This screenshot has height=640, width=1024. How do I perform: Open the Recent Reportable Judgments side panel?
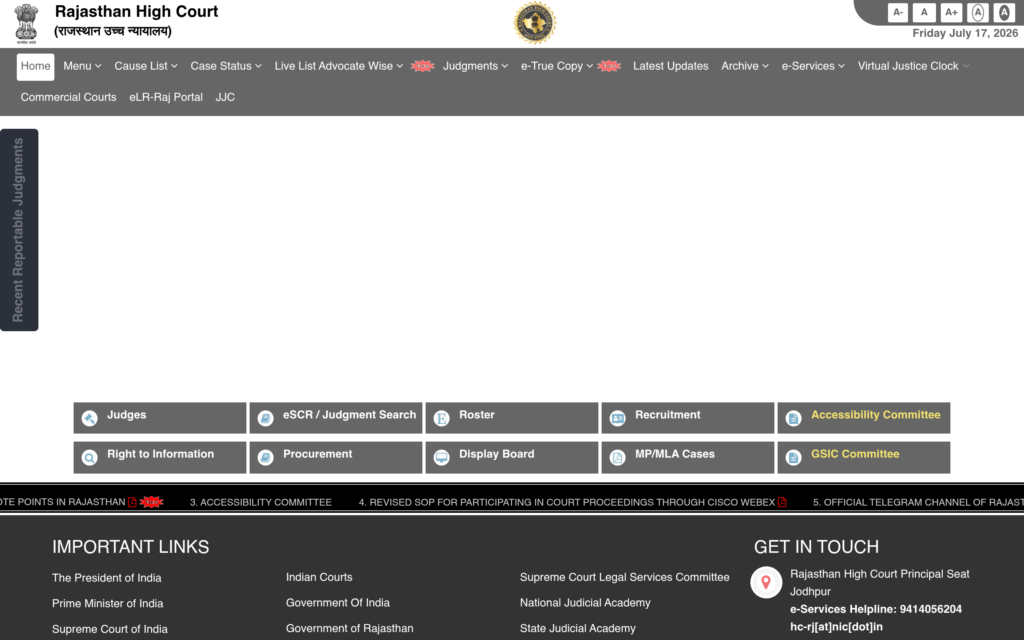19,230
